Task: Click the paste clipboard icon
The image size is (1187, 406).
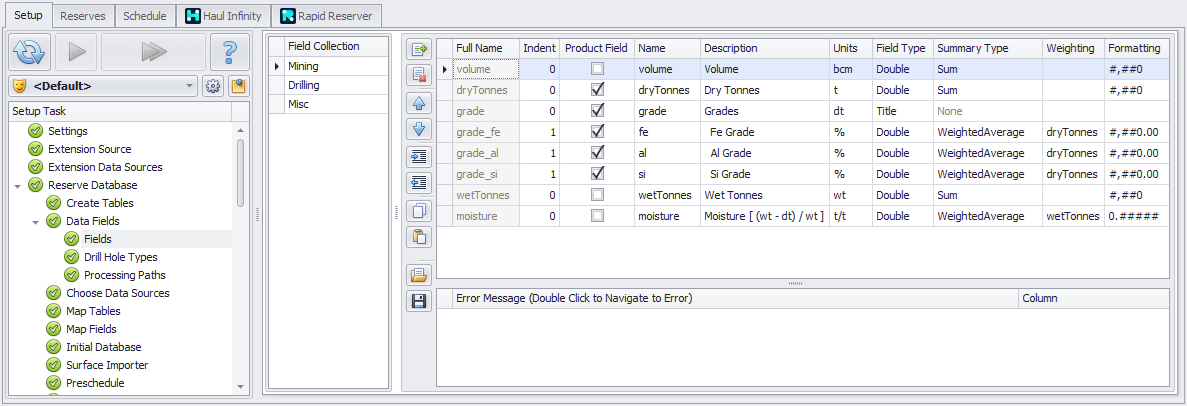Action: (x=419, y=237)
